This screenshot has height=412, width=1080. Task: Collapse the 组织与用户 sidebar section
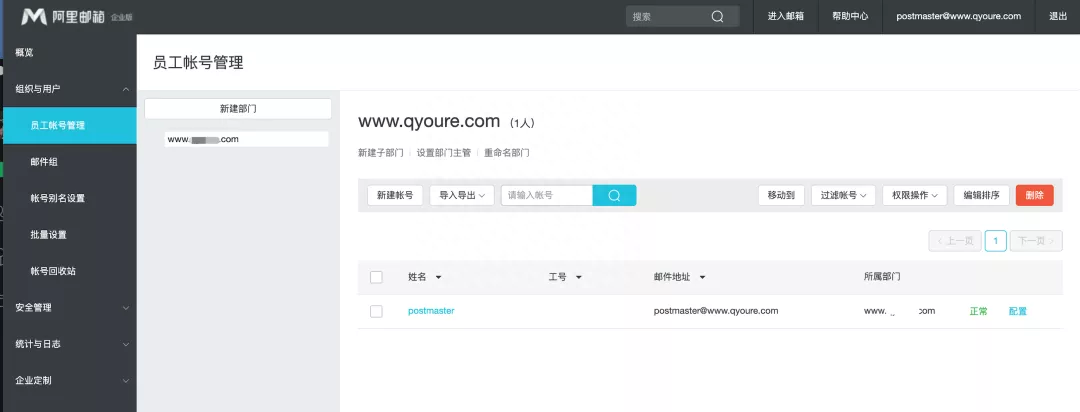(125, 89)
